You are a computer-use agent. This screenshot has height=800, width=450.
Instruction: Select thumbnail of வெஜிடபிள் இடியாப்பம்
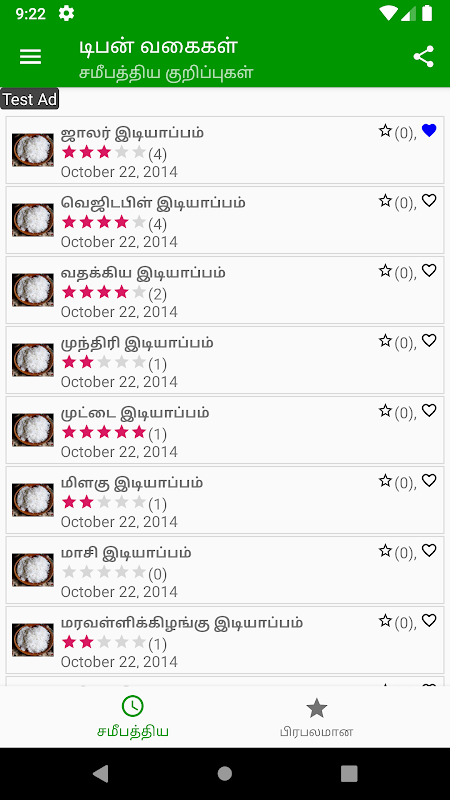coord(33,220)
